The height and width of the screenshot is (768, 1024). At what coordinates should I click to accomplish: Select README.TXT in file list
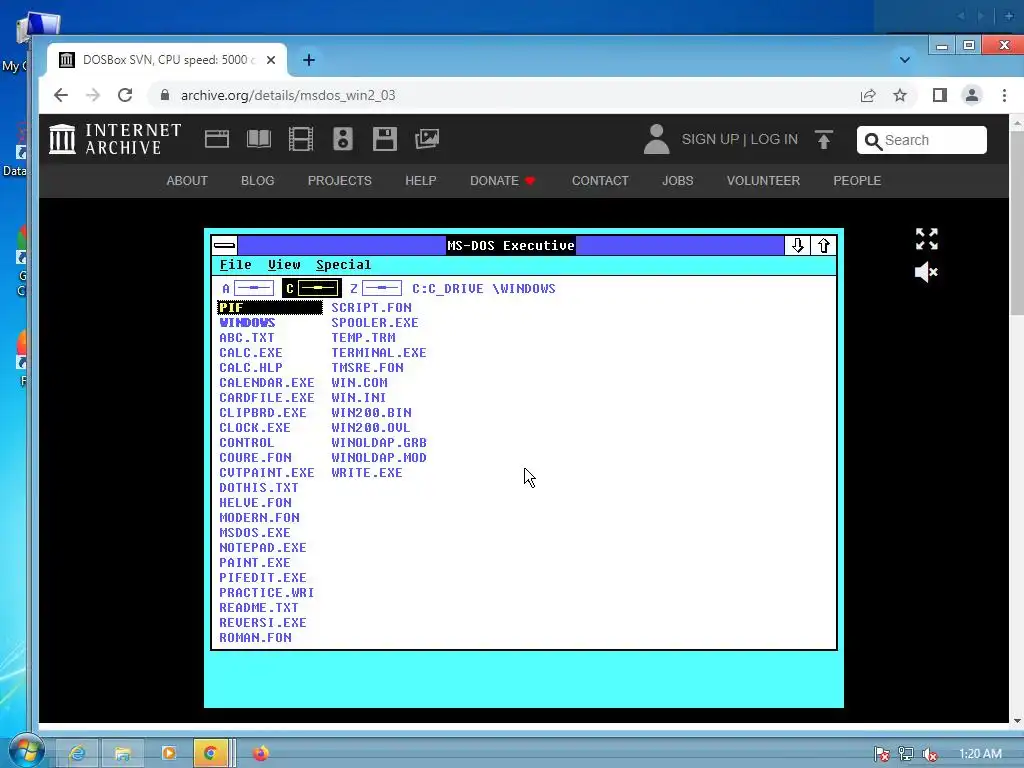(259, 608)
